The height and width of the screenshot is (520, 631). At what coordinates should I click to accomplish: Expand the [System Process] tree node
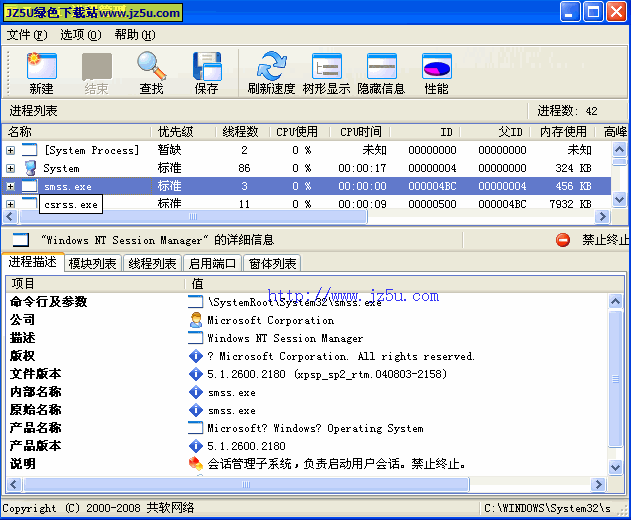point(10,151)
